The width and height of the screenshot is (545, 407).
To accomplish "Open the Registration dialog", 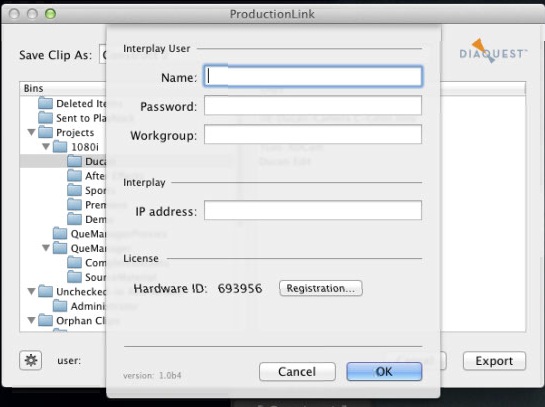I will pos(320,288).
